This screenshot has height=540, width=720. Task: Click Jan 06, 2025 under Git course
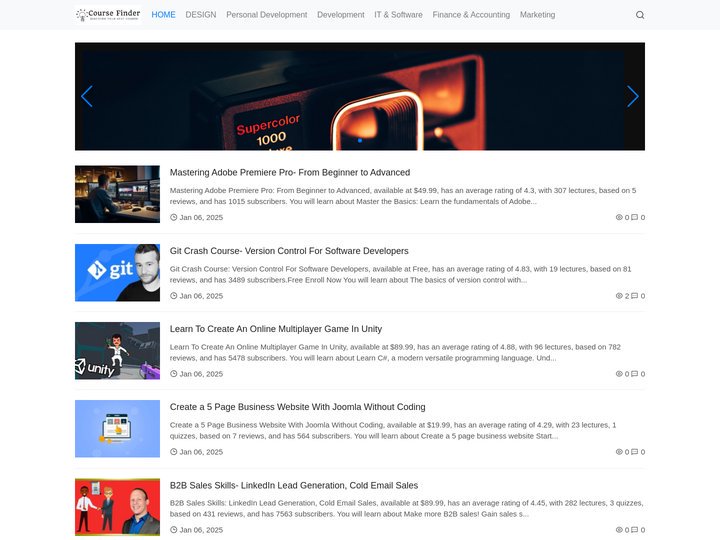(201, 296)
